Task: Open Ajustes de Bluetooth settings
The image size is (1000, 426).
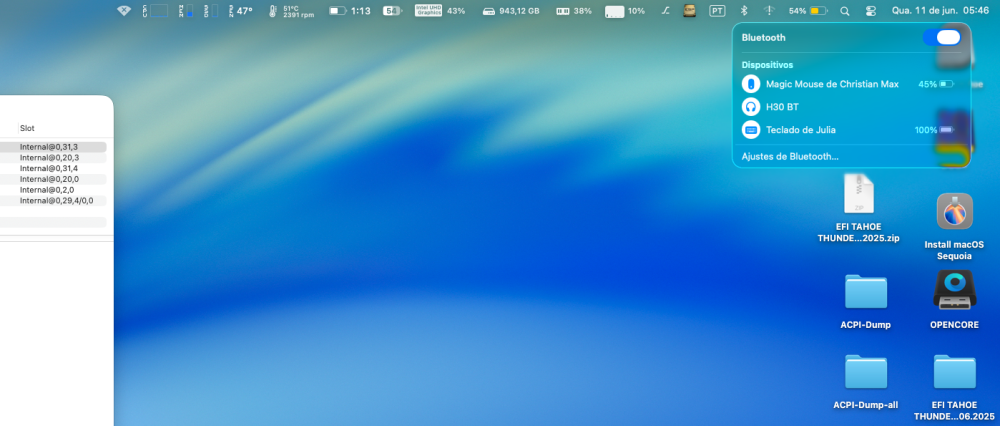Action: pos(790,156)
